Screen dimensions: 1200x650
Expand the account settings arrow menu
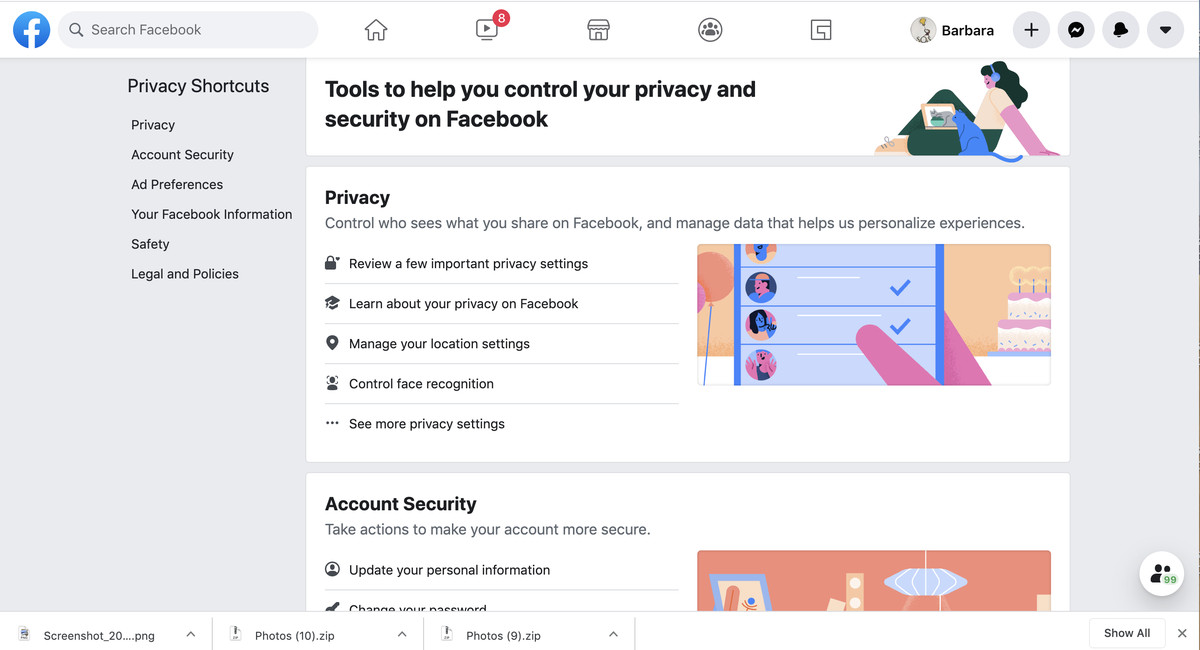pos(1165,30)
